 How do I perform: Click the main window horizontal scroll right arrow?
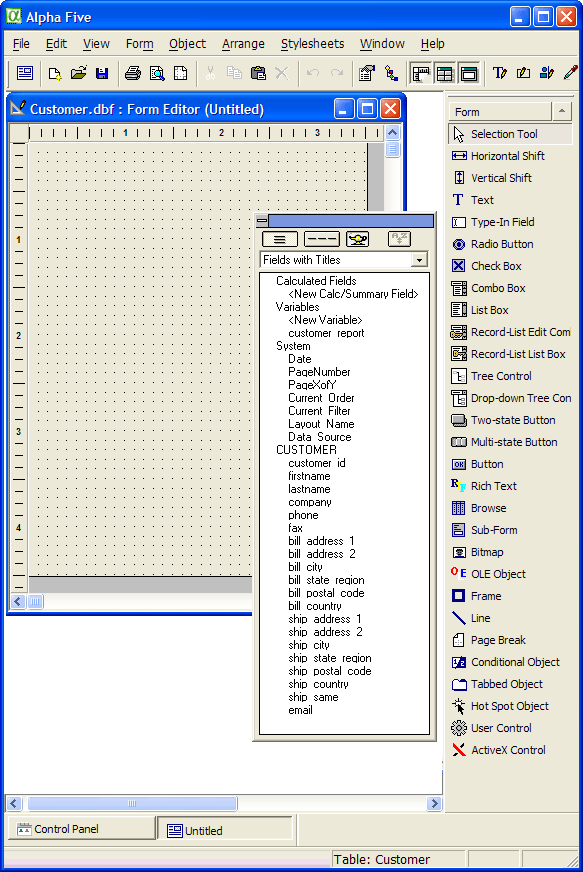434,803
